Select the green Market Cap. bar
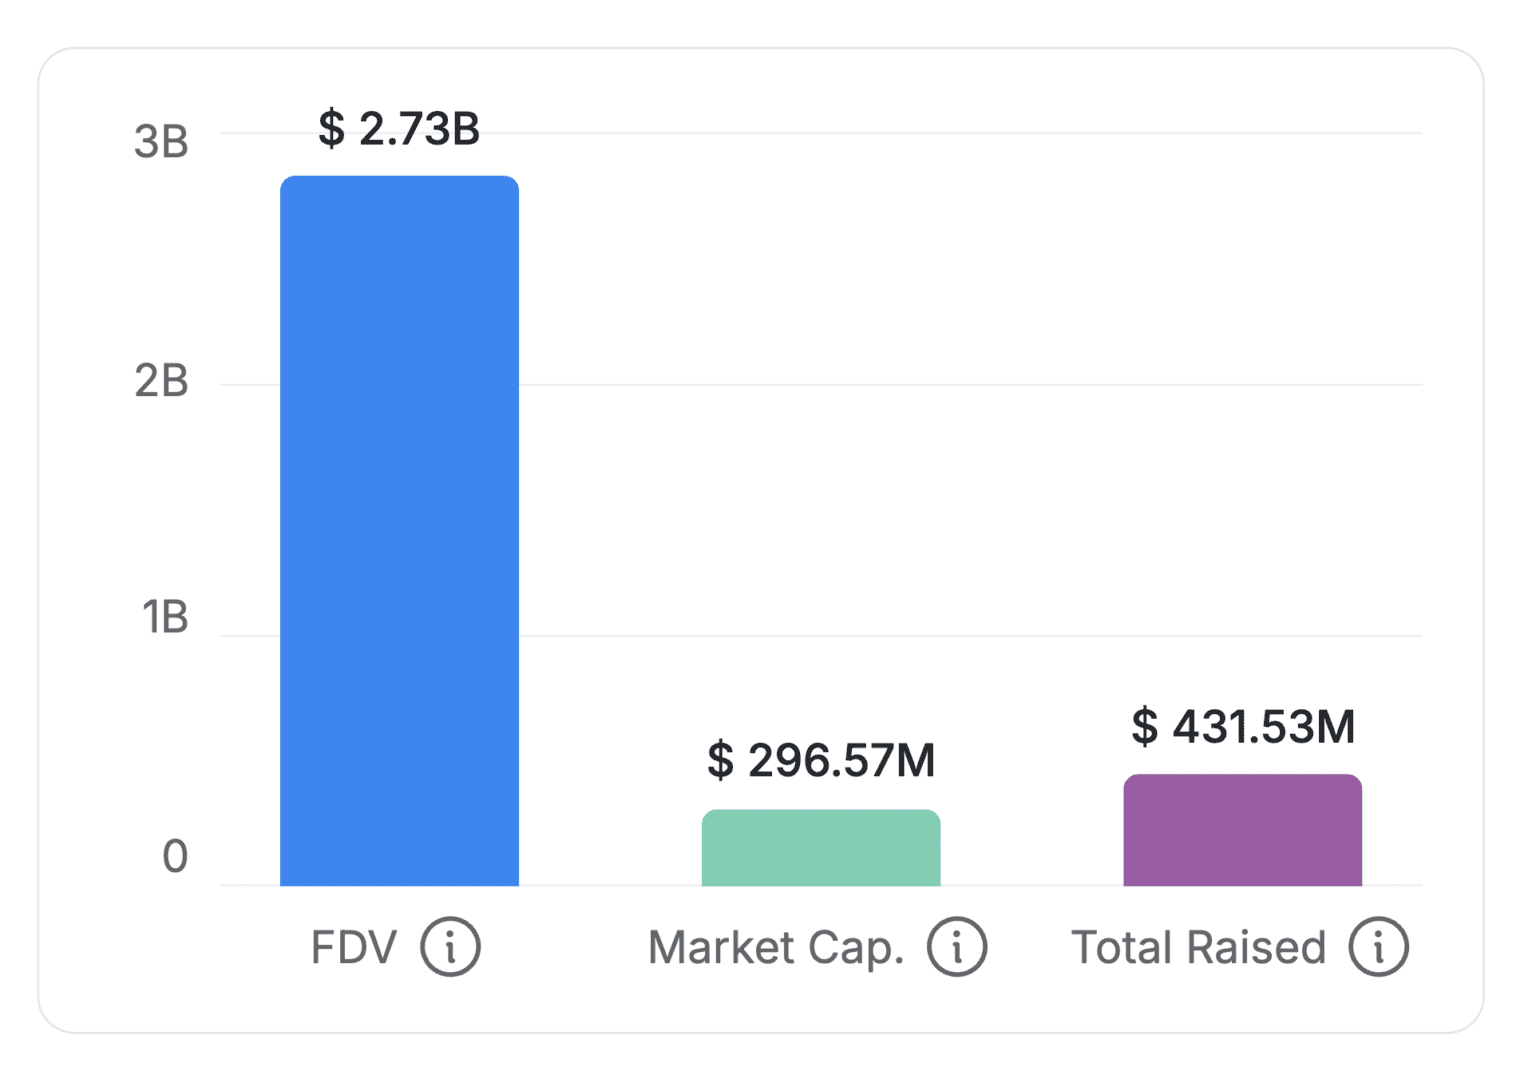 point(821,848)
